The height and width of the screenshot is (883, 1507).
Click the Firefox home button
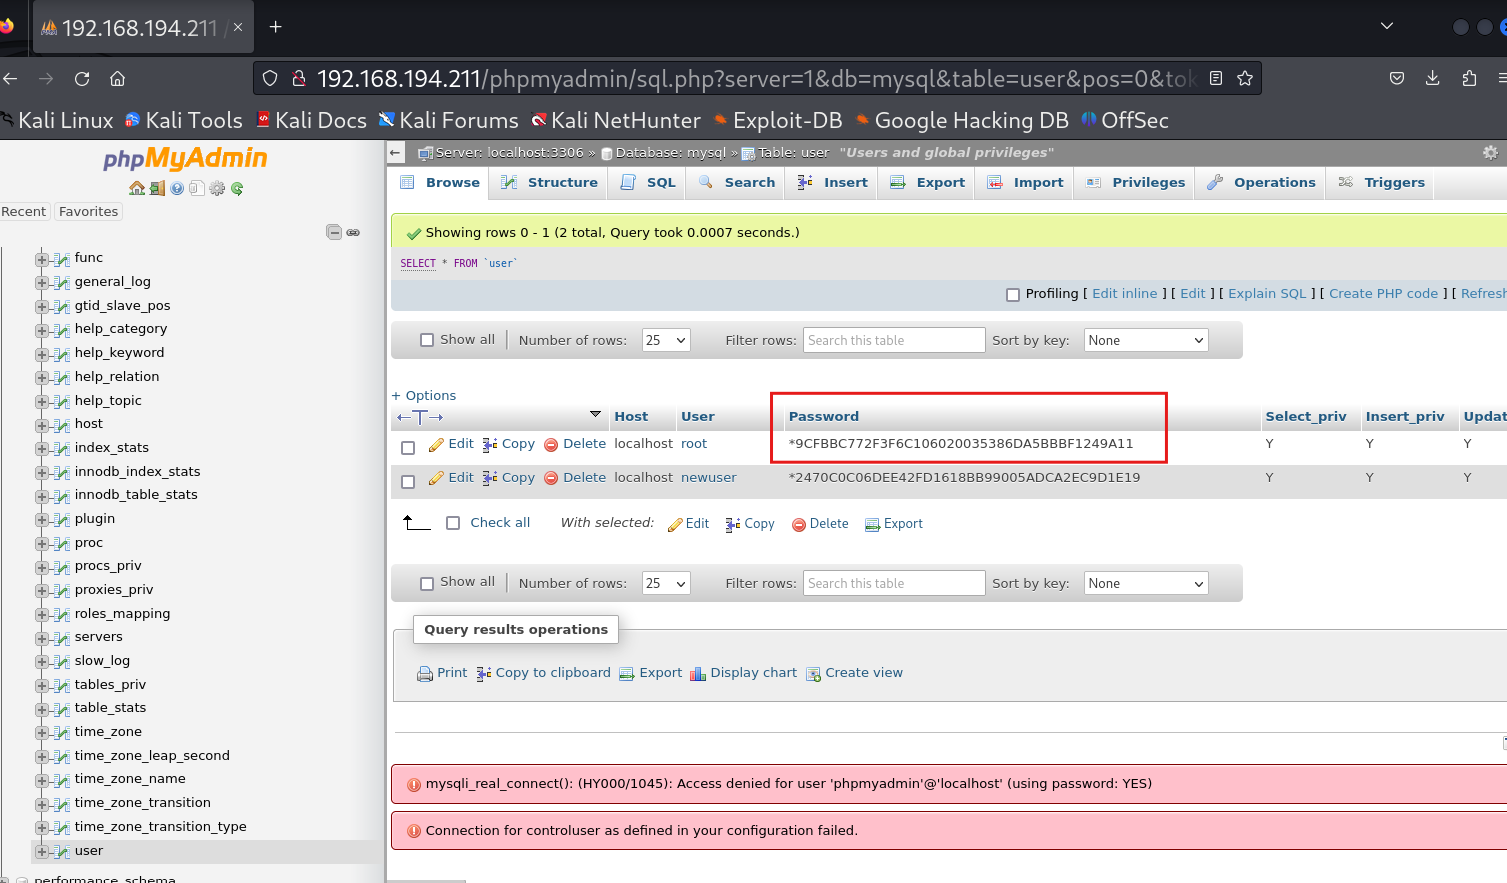click(x=117, y=78)
